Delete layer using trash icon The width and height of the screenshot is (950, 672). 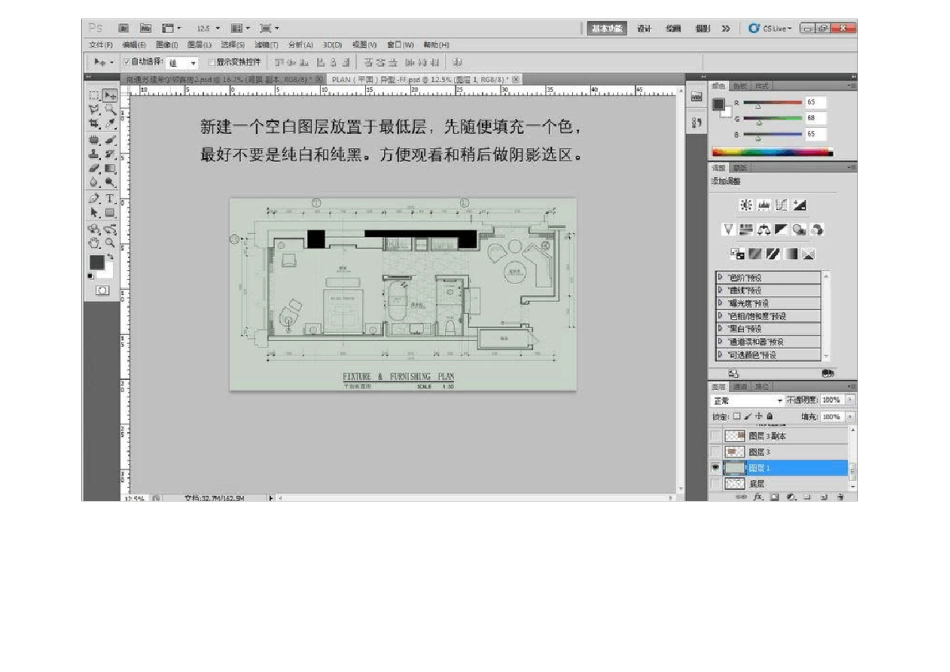pyautogui.click(x=839, y=496)
